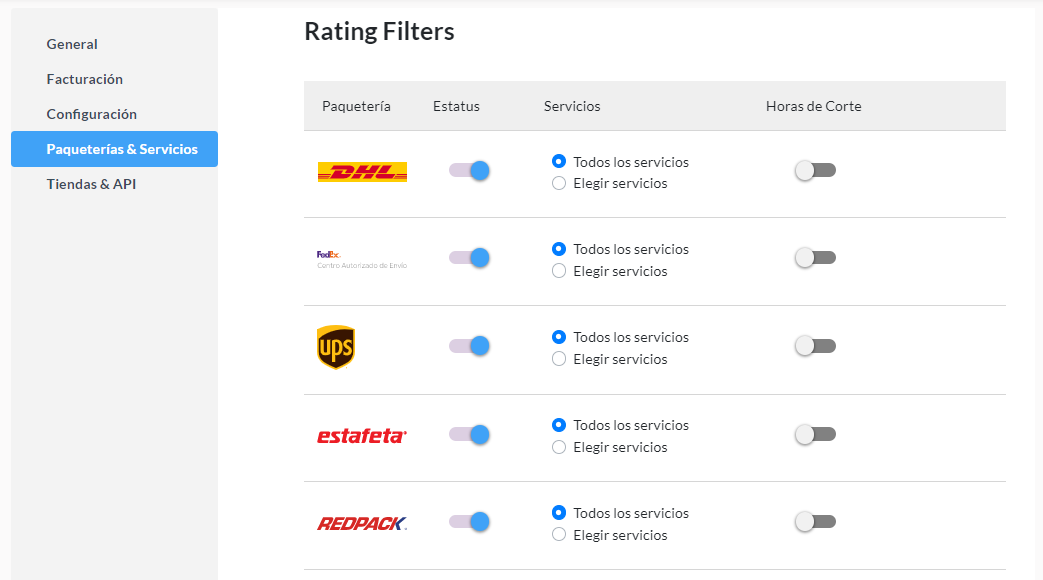Disable the DHL Estatus toggle
This screenshot has width=1043, height=580.
470,170
